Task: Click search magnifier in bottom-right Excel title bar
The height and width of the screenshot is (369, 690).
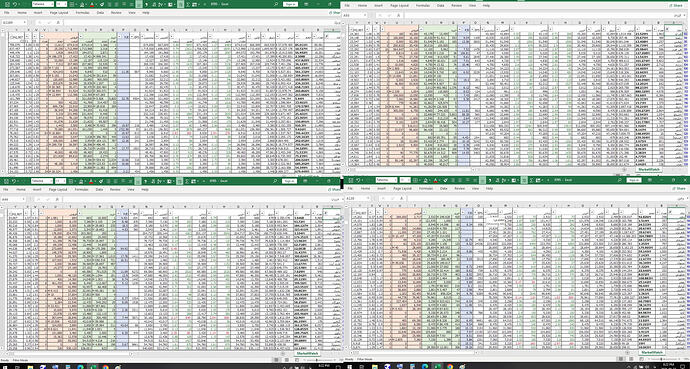Action: [x=620, y=180]
